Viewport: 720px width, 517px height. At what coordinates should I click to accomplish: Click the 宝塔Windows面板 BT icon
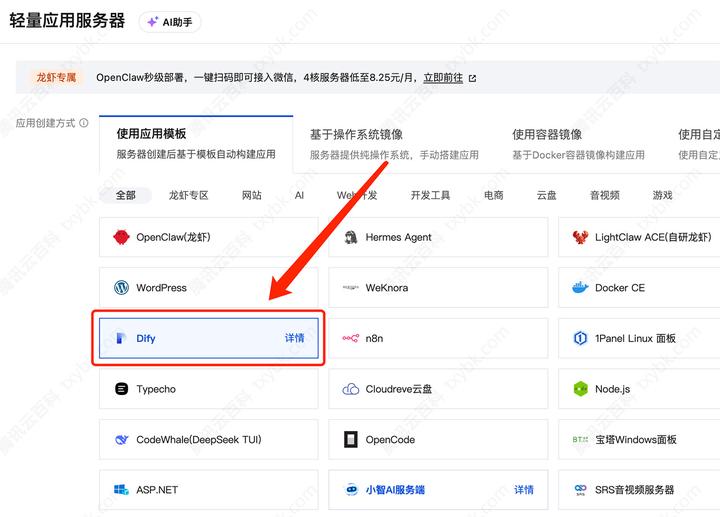tap(580, 439)
